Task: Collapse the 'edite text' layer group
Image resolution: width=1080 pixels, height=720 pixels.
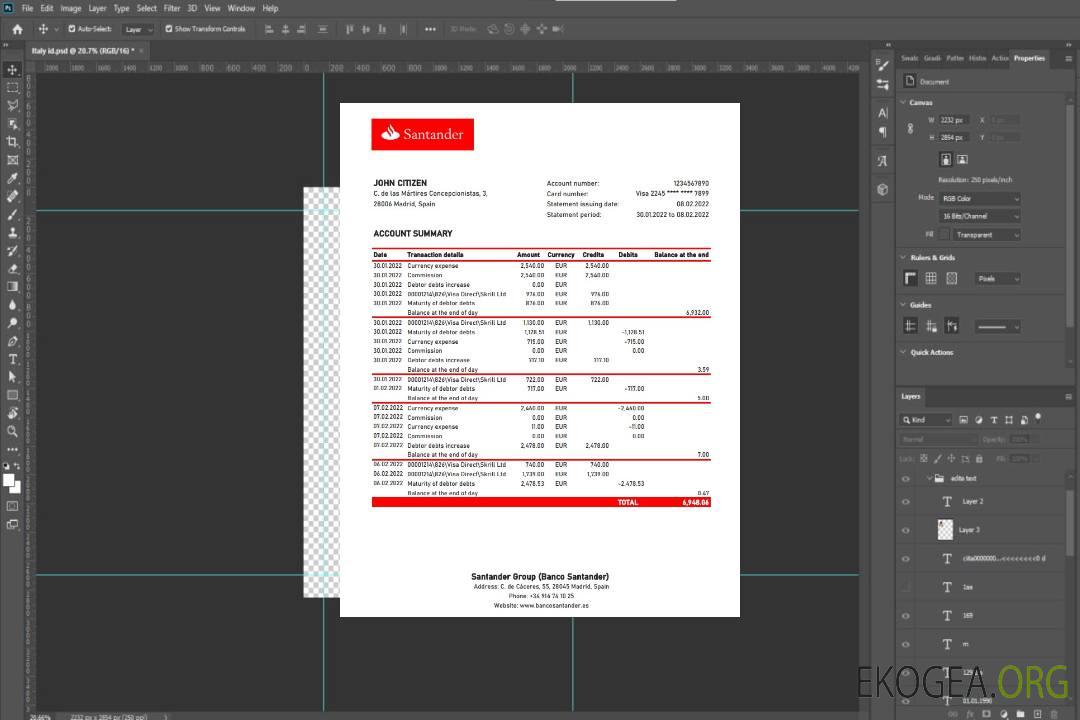Action: pos(929,478)
